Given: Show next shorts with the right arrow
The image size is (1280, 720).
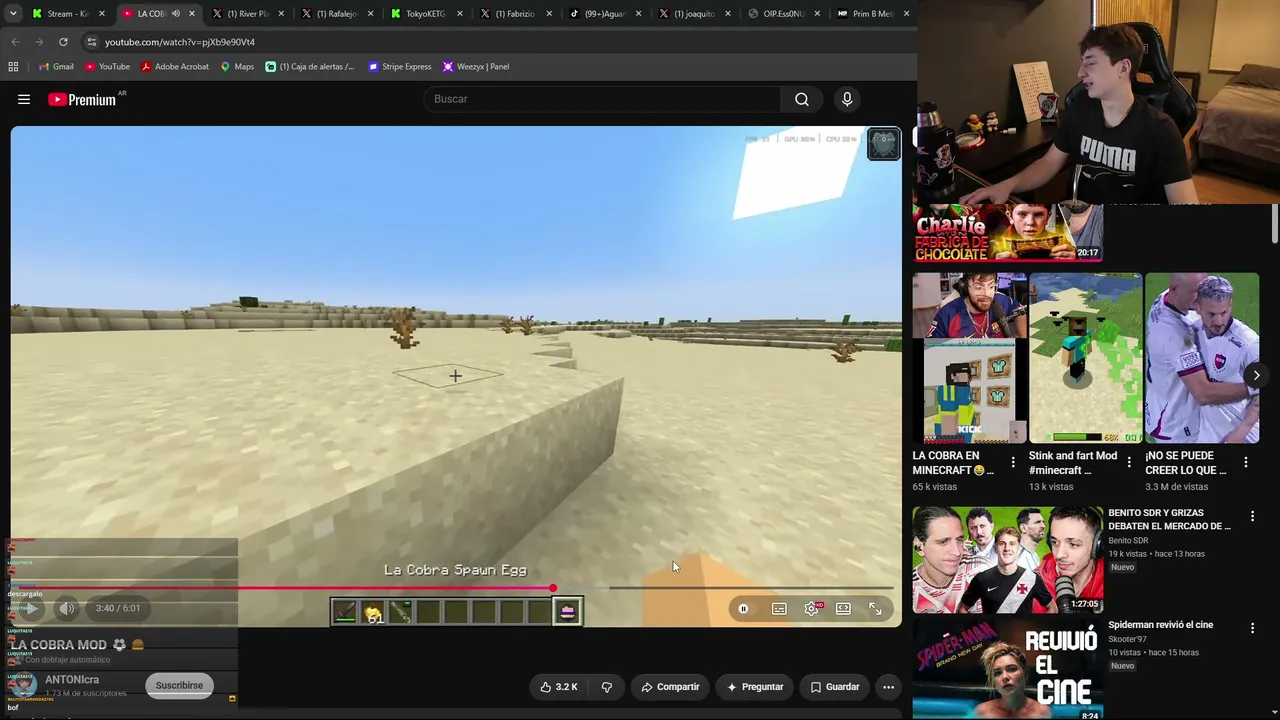Looking at the screenshot, I should click(x=1256, y=375).
